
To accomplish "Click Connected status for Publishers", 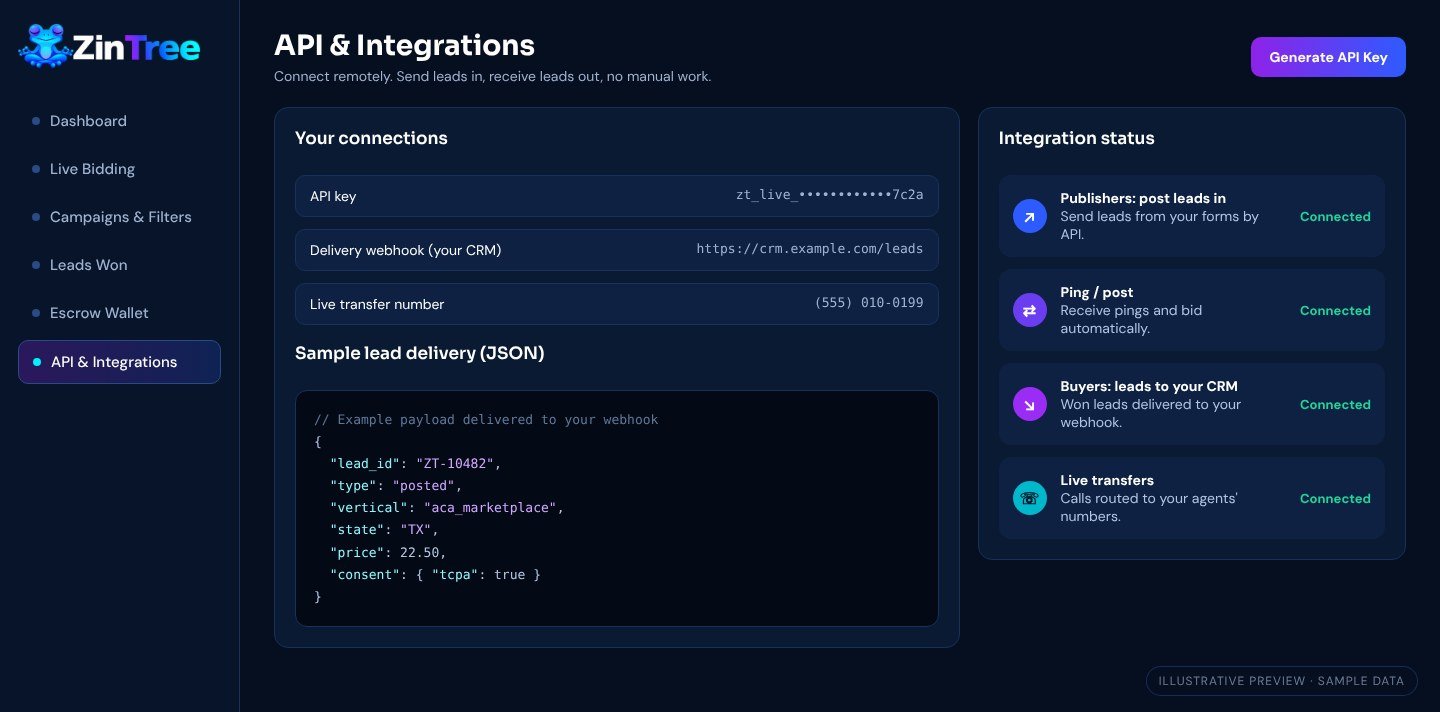I will [1335, 216].
